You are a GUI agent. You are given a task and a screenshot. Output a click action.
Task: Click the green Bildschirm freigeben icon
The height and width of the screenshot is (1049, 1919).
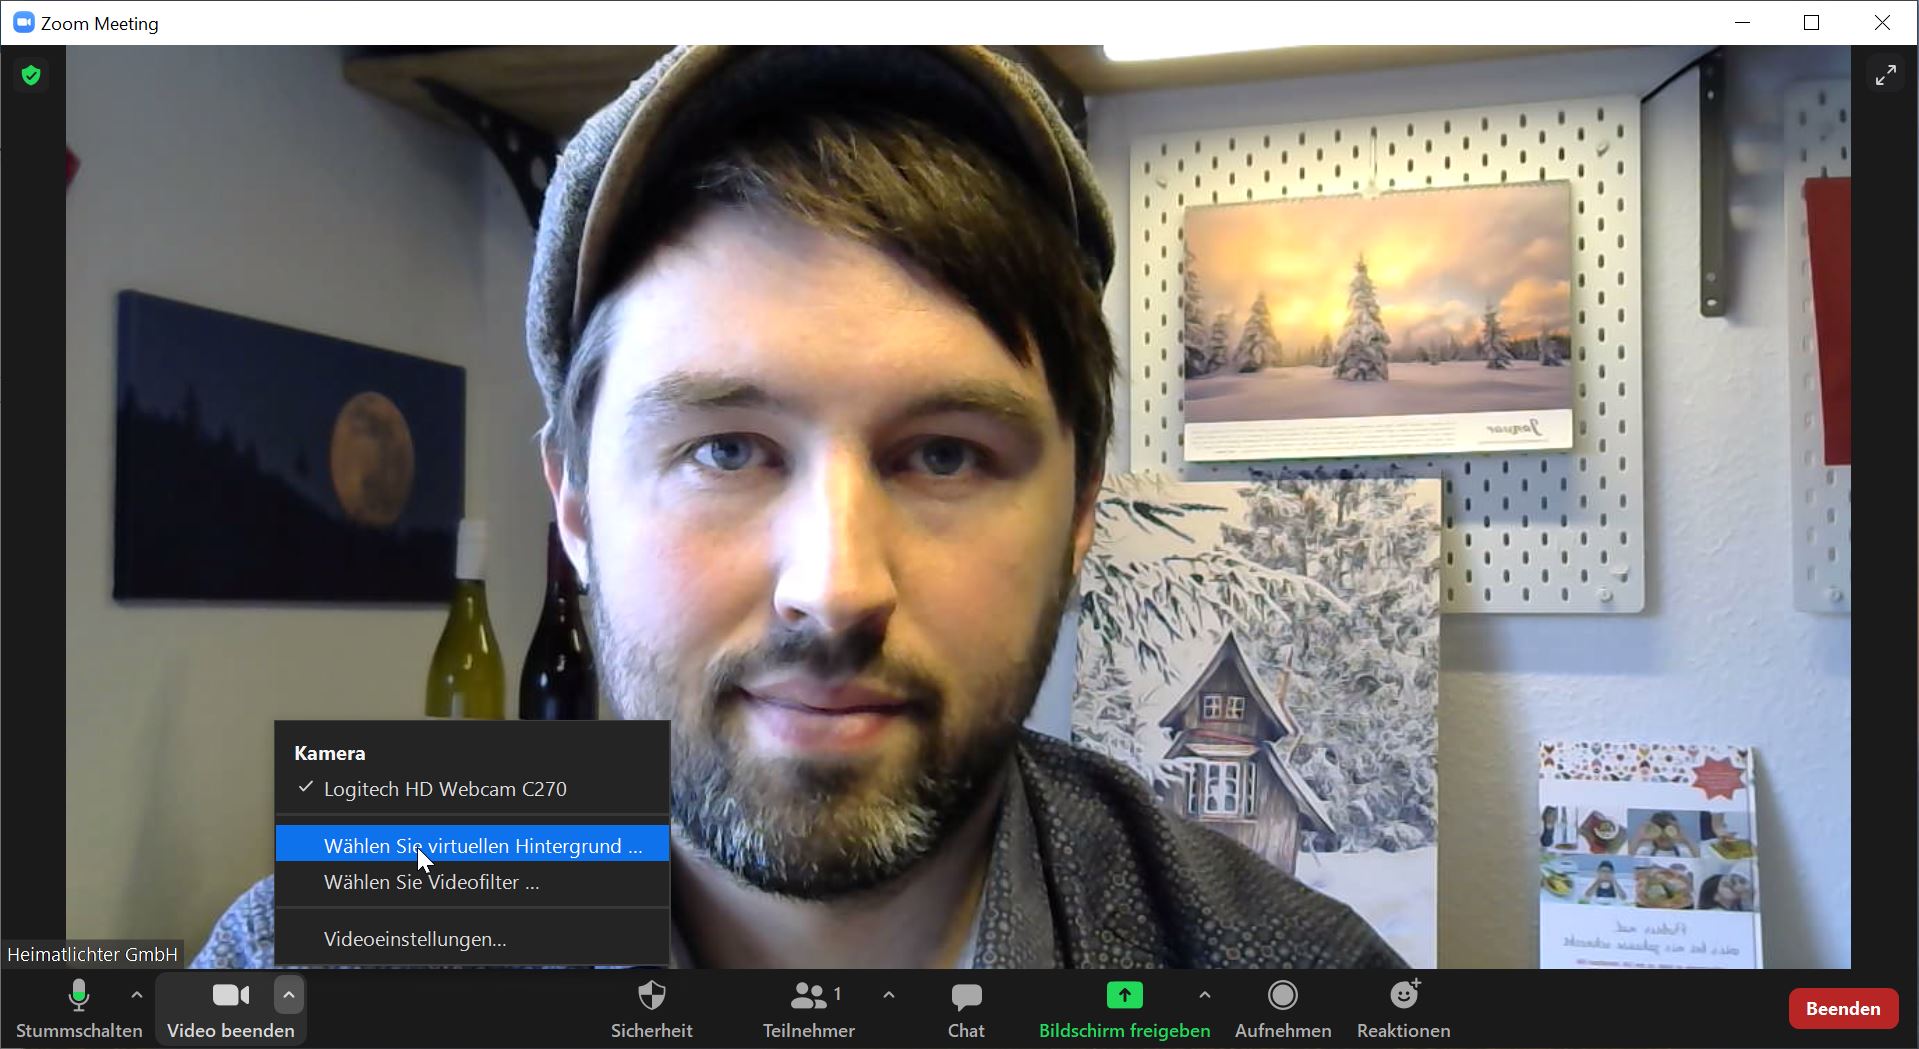1124,996
